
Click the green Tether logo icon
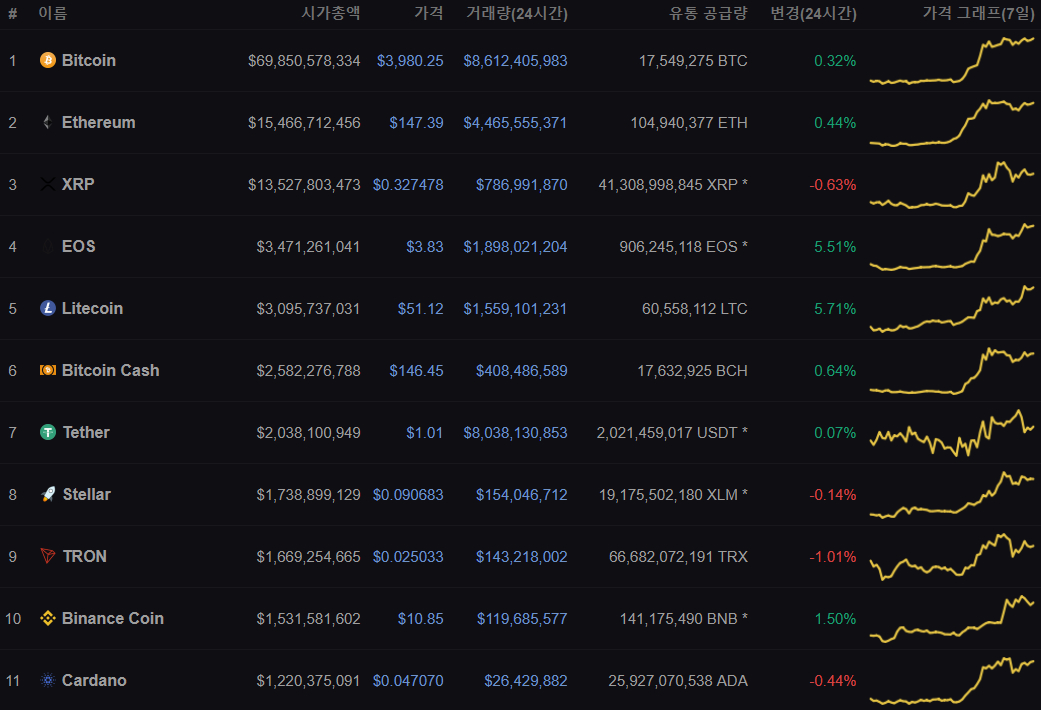pos(48,432)
